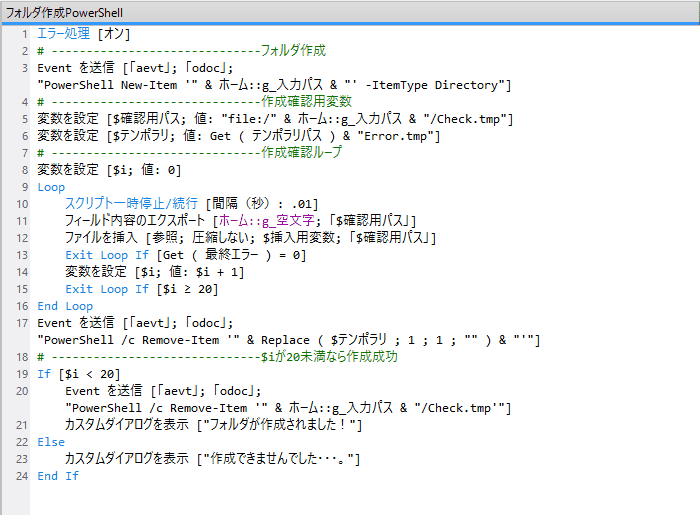Select line 8 変数を設定 $i 値 0

click(109, 170)
